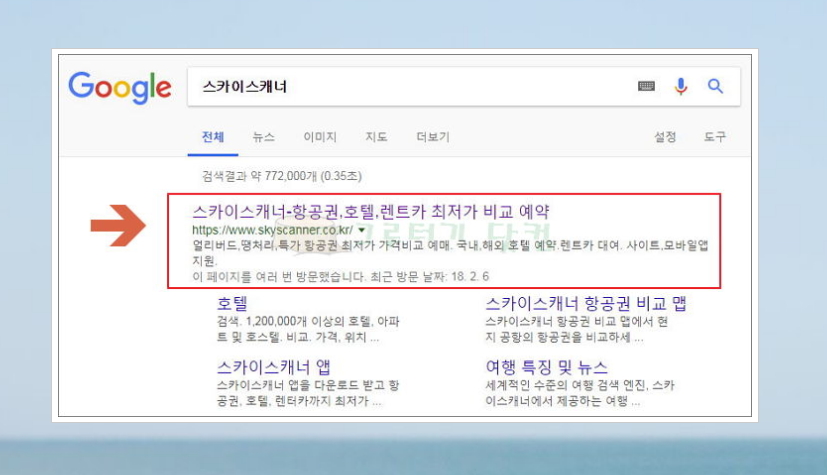This screenshot has width=827, height=475.
Task: Open the 지도 tab
Action: point(376,137)
